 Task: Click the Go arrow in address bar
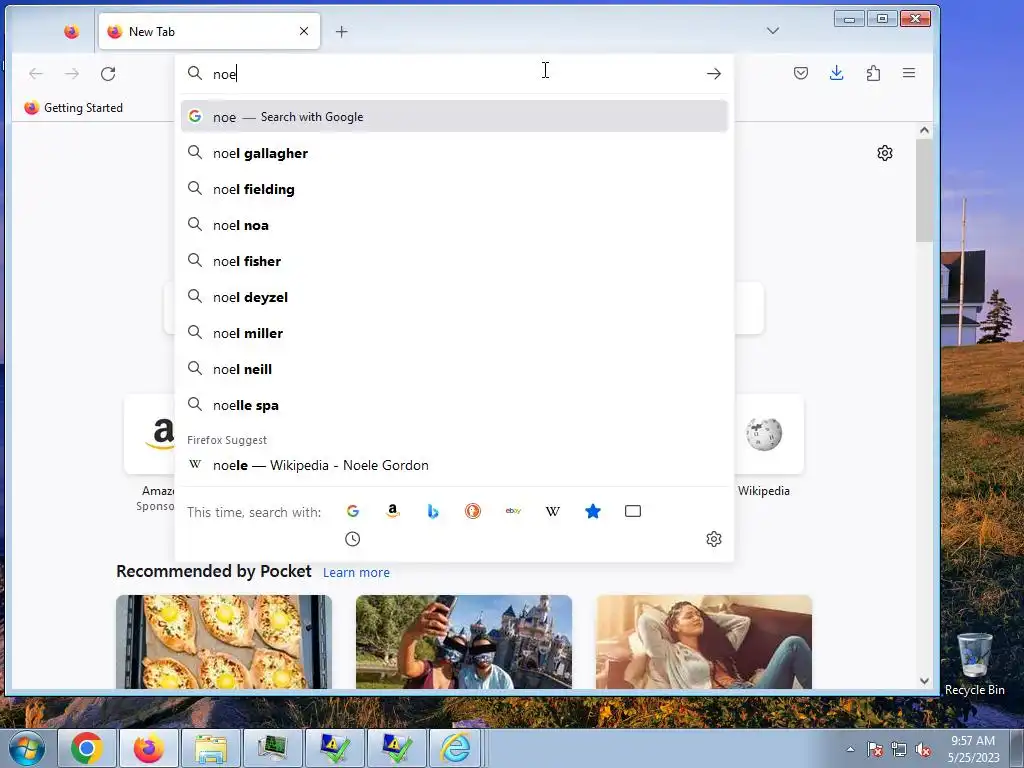point(714,74)
